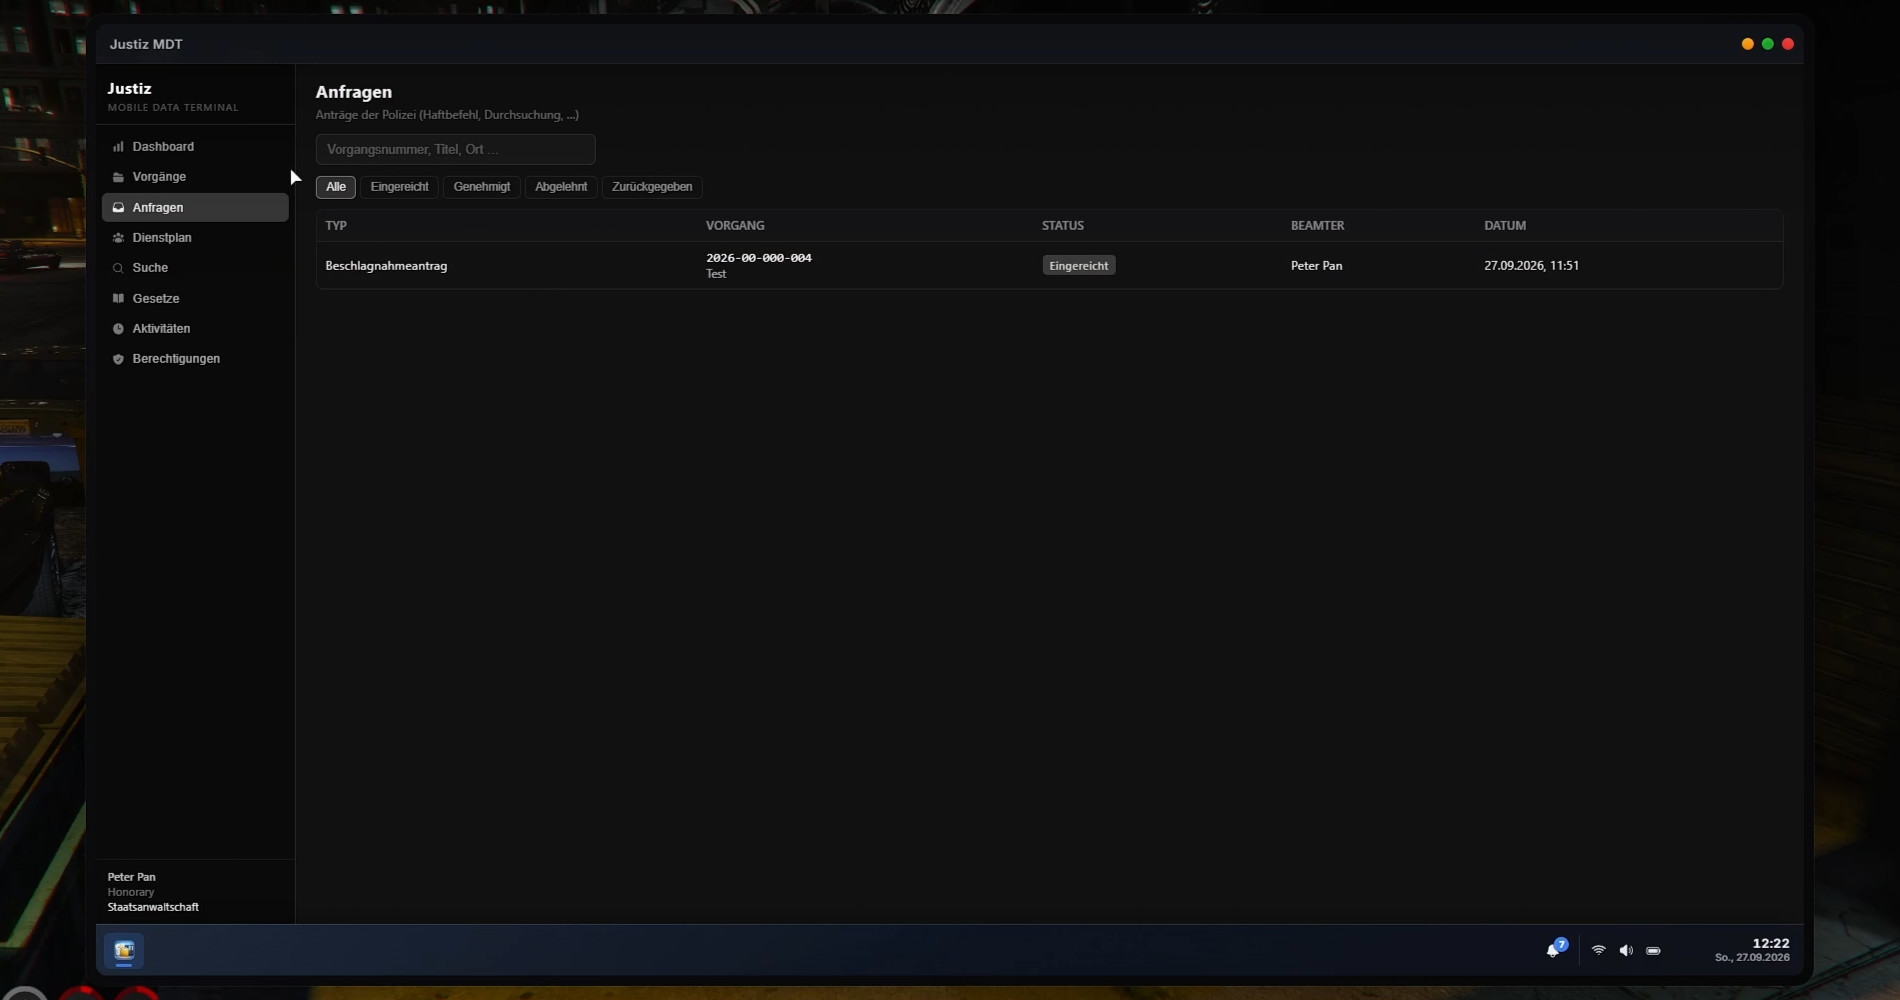This screenshot has height=1000, width=1900.
Task: Click Staatsanwaltschaft under the user profile
Action: [x=153, y=907]
